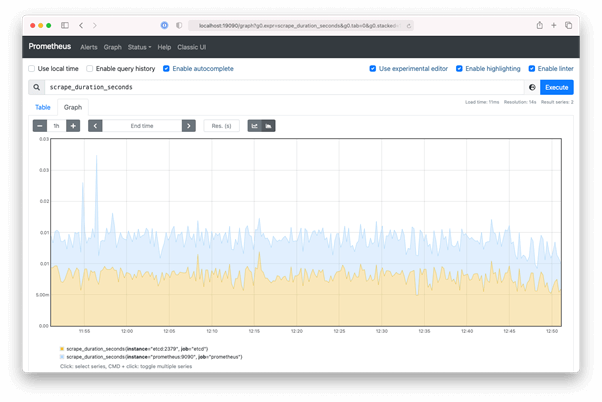
Task: Move end time forward with right chevron
Action: point(189,126)
